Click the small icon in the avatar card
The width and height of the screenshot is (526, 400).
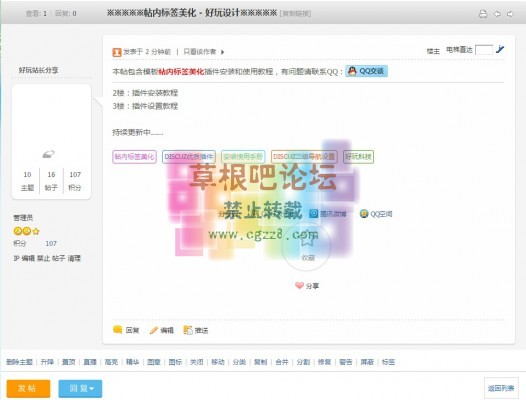click(x=48, y=154)
